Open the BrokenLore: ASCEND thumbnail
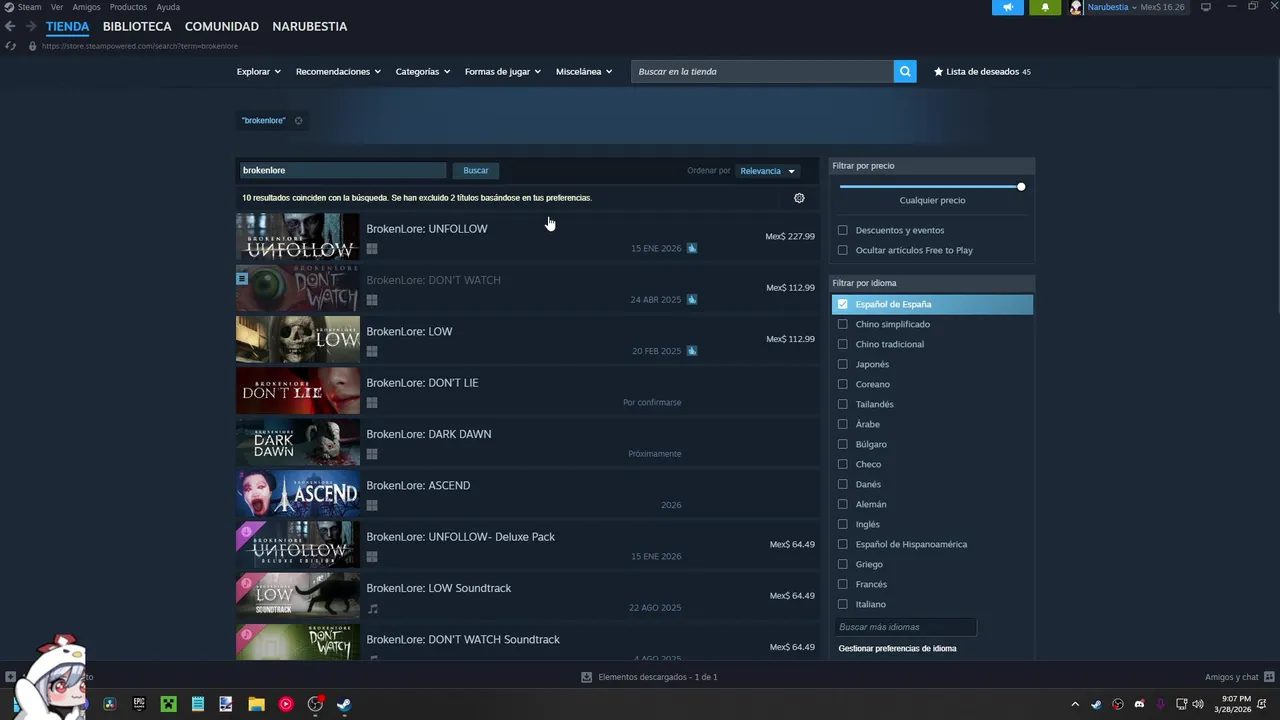 [297, 493]
